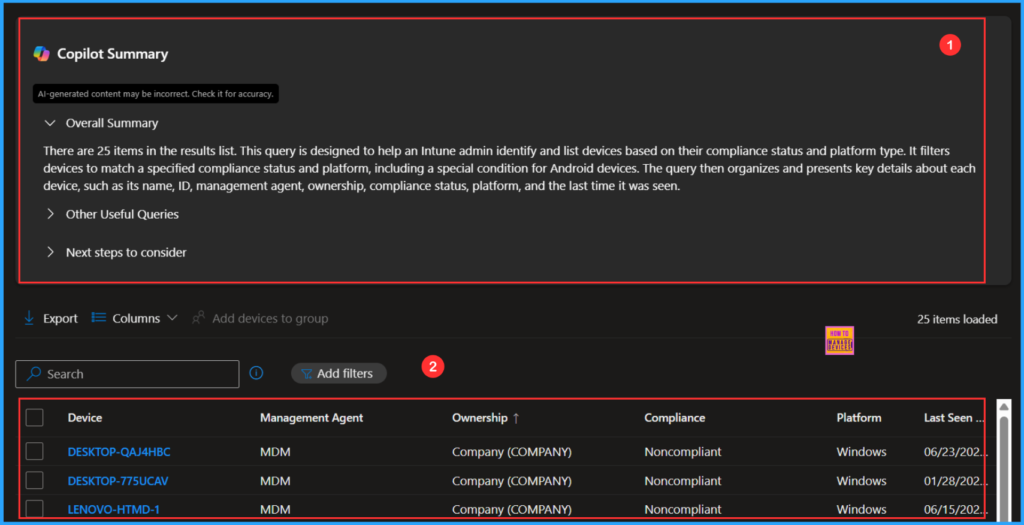Image resolution: width=1024 pixels, height=525 pixels.
Task: Click the Copilot logo icon
Action: tap(42, 54)
